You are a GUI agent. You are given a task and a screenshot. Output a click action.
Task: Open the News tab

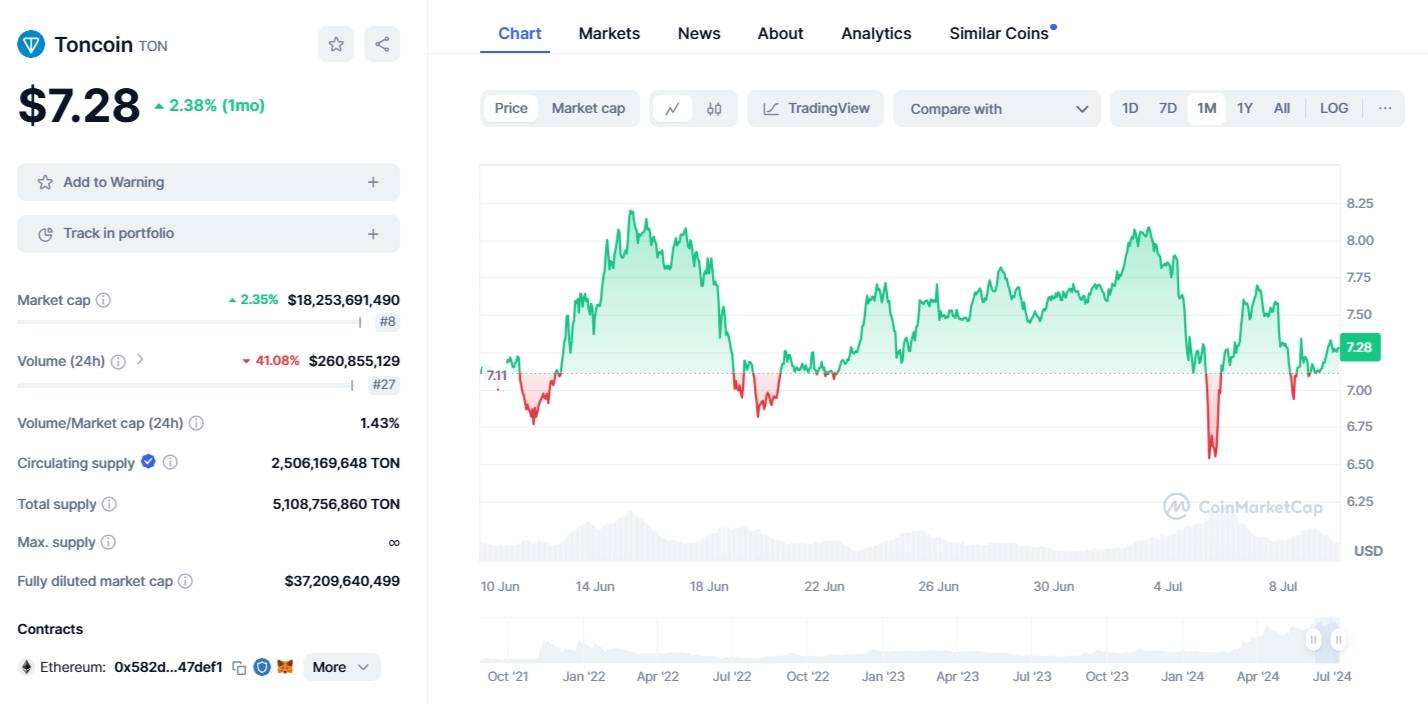tap(699, 33)
